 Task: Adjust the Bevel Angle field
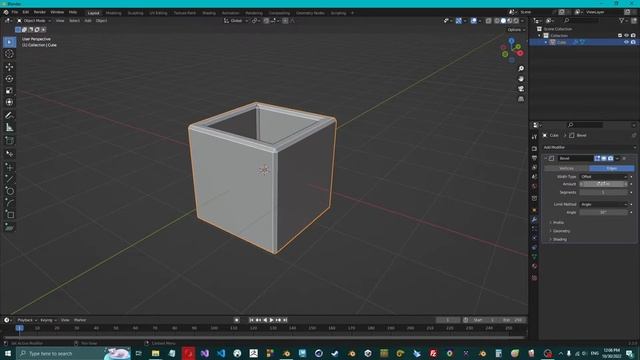(x=603, y=212)
